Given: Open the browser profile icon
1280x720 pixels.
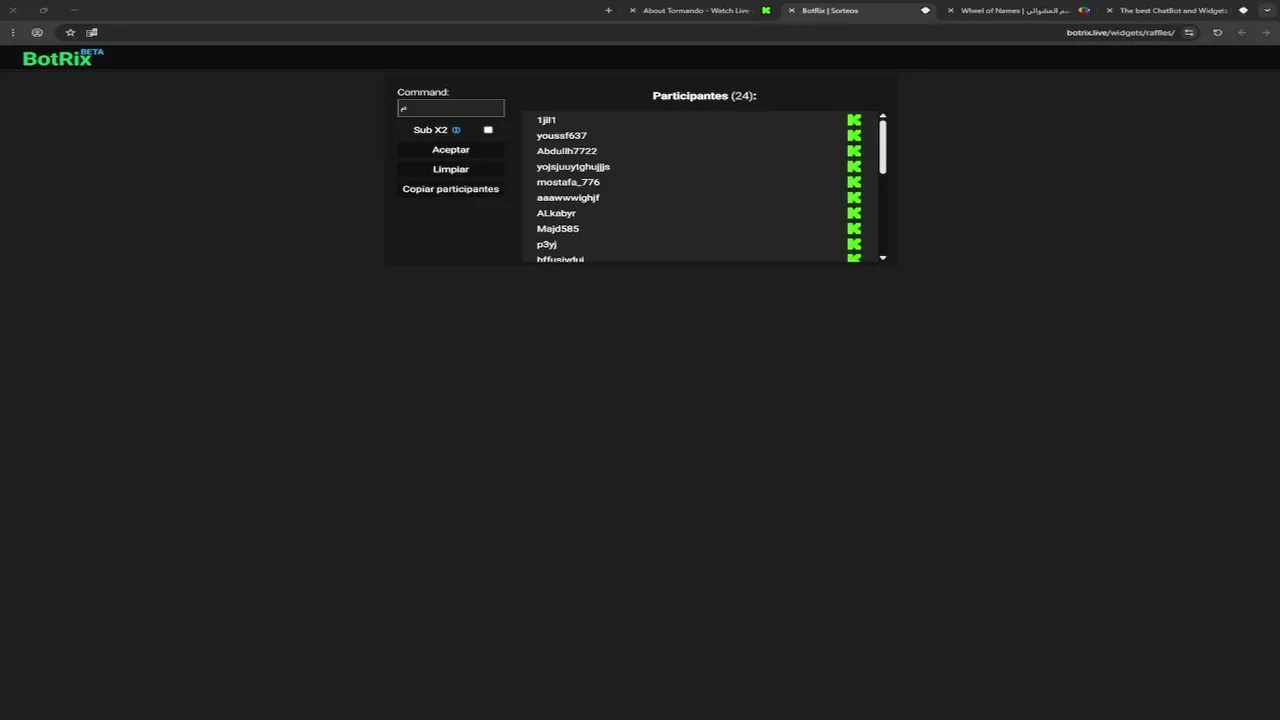Looking at the screenshot, I should pyautogui.click(x=37, y=32).
